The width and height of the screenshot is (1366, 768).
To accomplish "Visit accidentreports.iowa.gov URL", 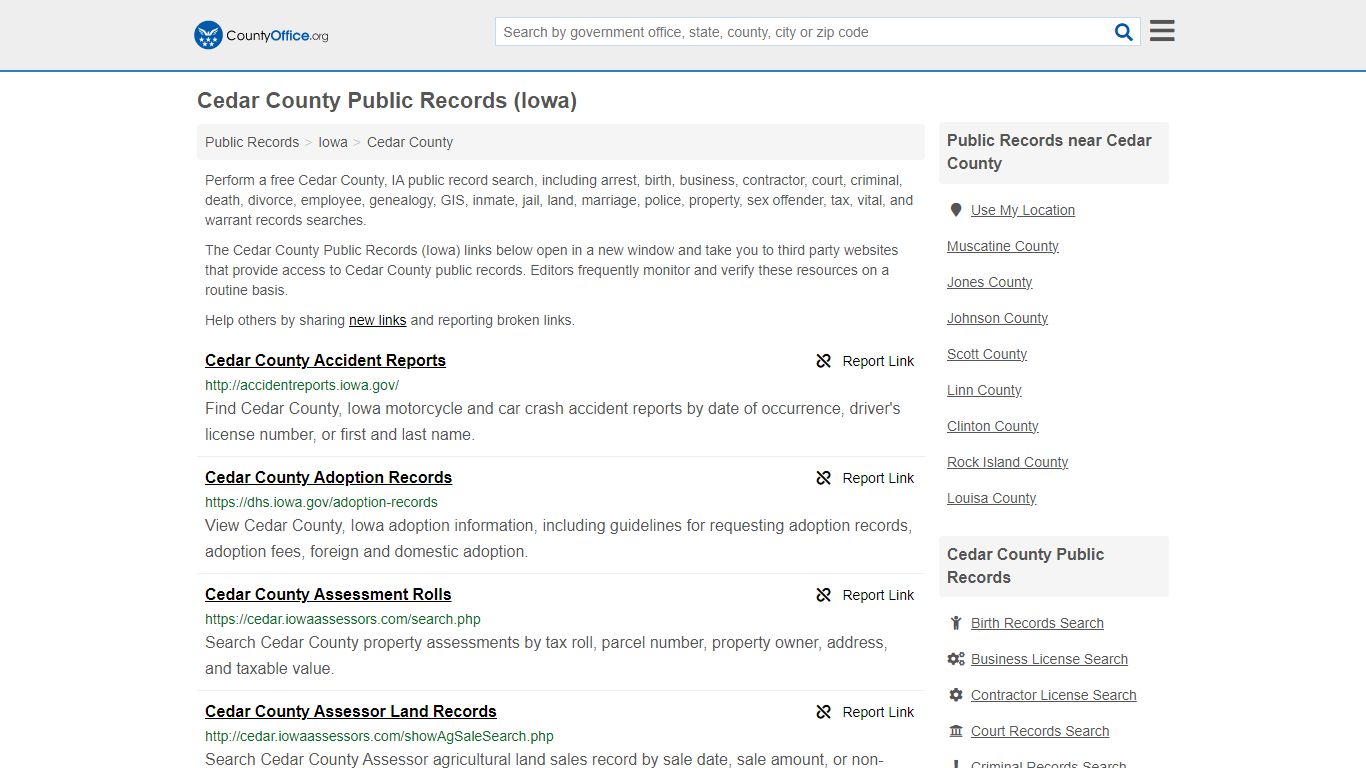I will click(x=302, y=385).
